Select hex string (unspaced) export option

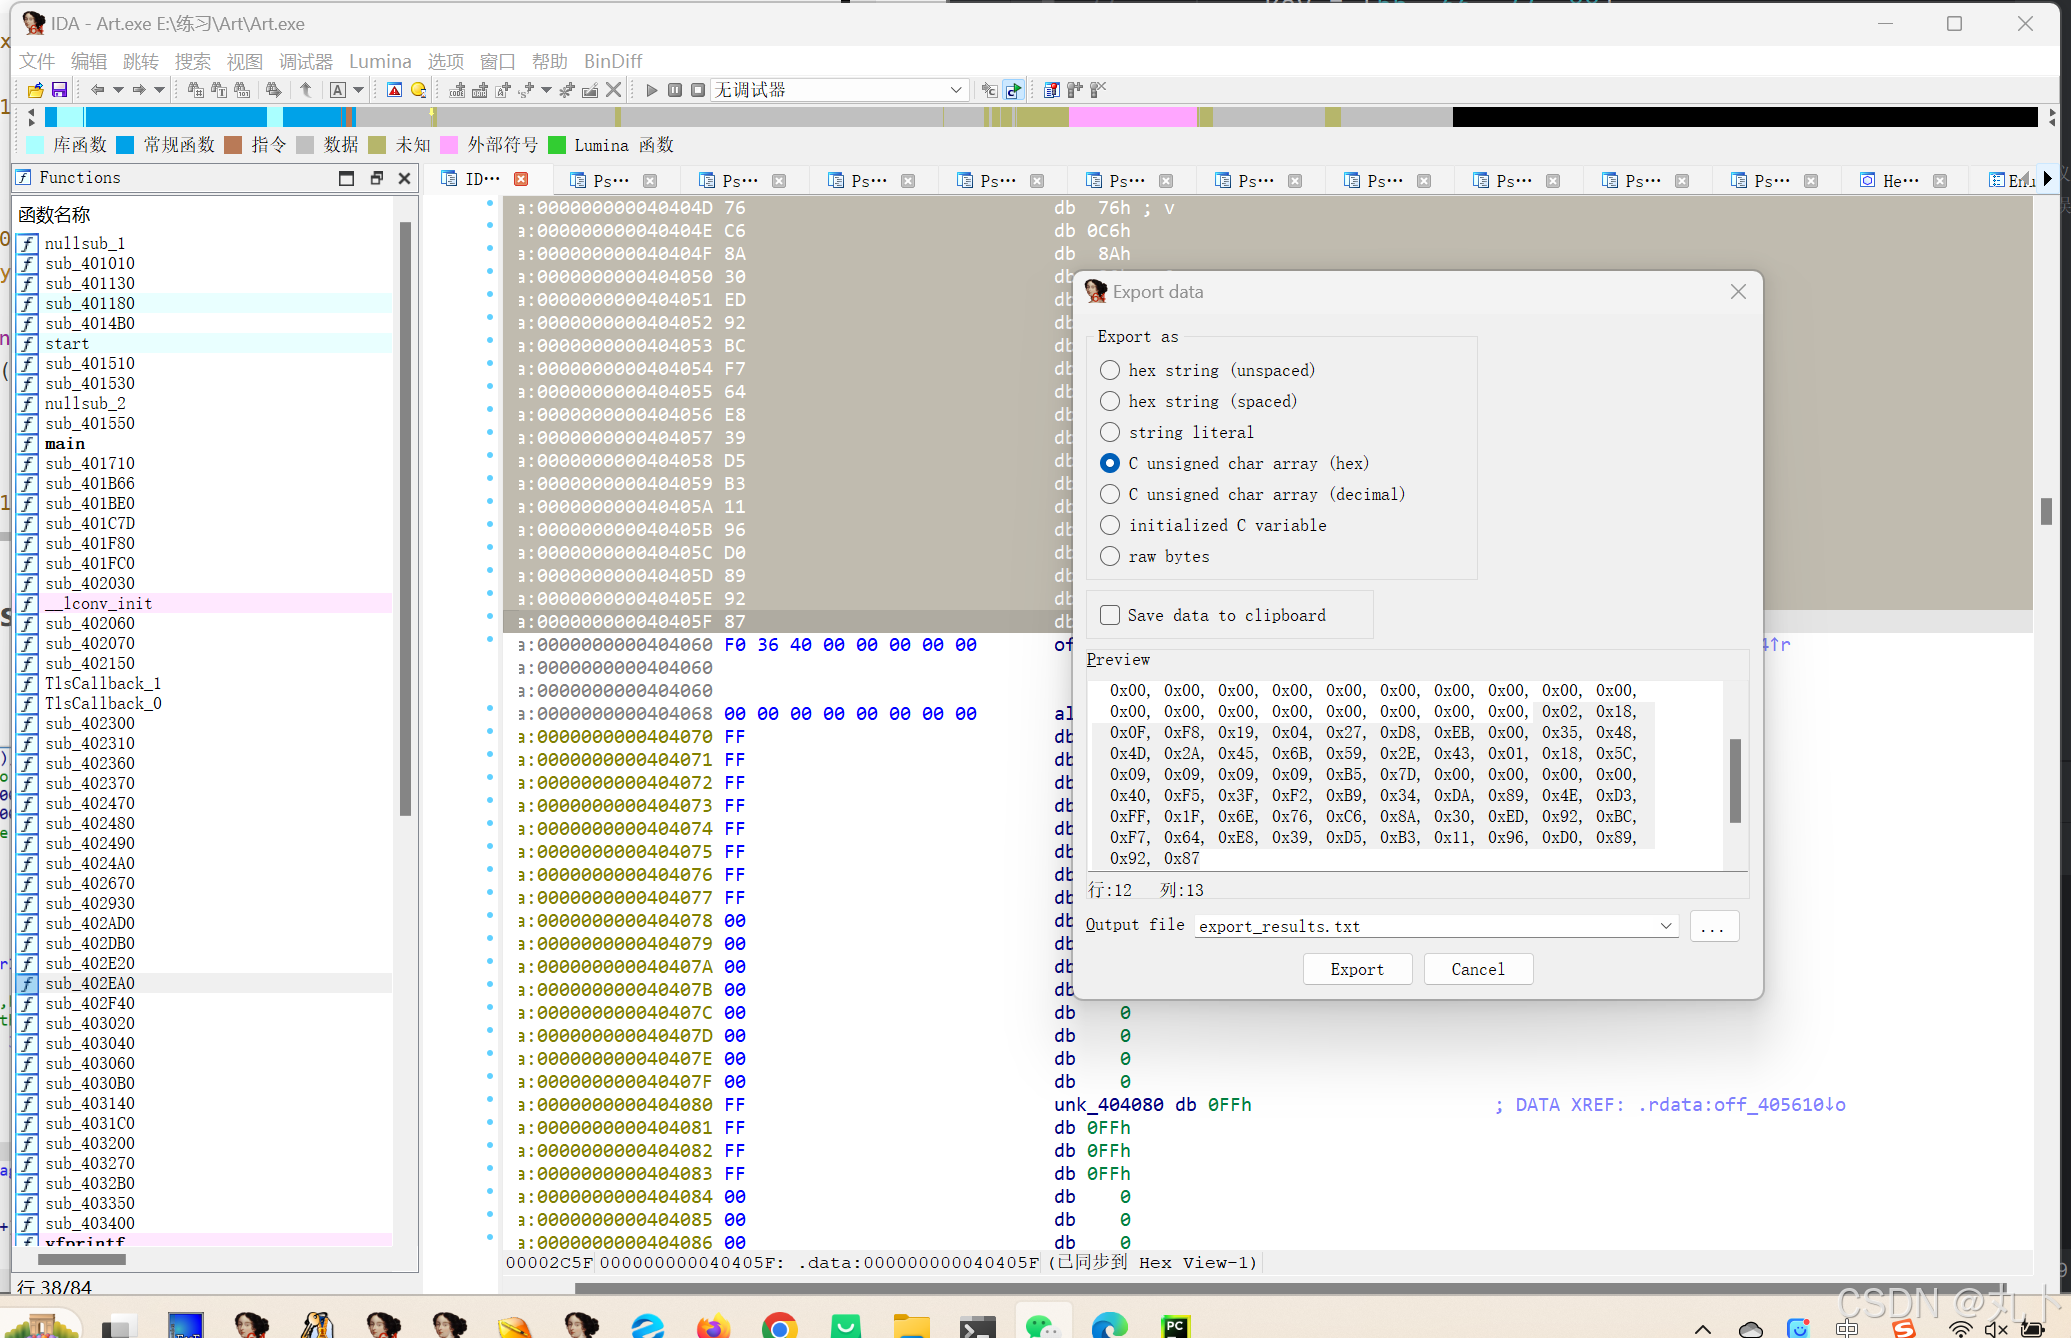tap(1110, 370)
